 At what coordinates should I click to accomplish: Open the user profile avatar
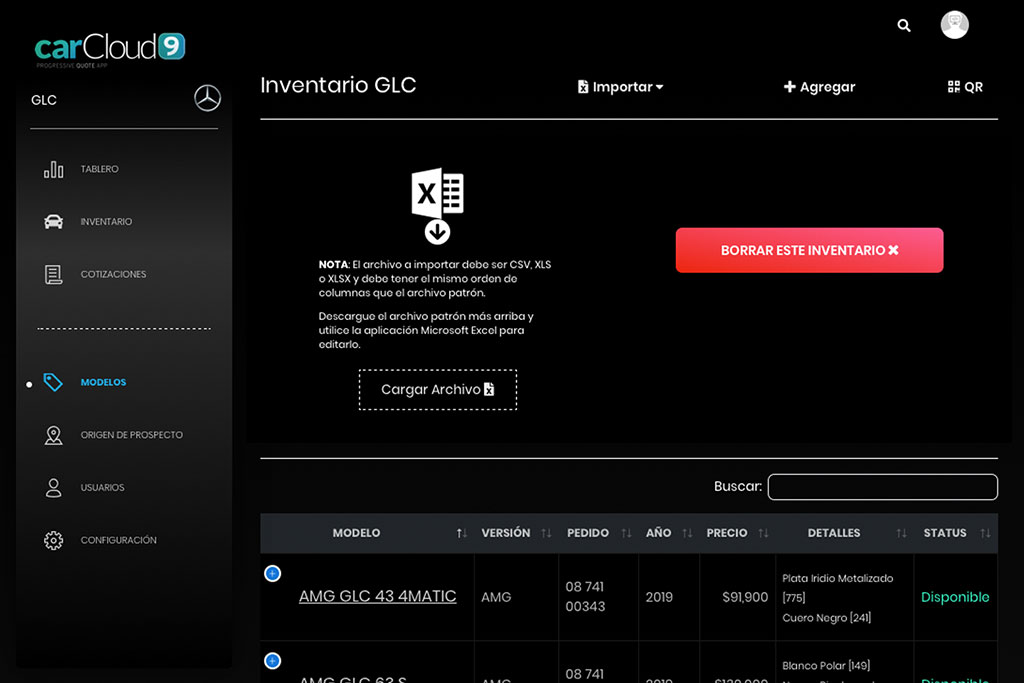pyautogui.click(x=954, y=25)
